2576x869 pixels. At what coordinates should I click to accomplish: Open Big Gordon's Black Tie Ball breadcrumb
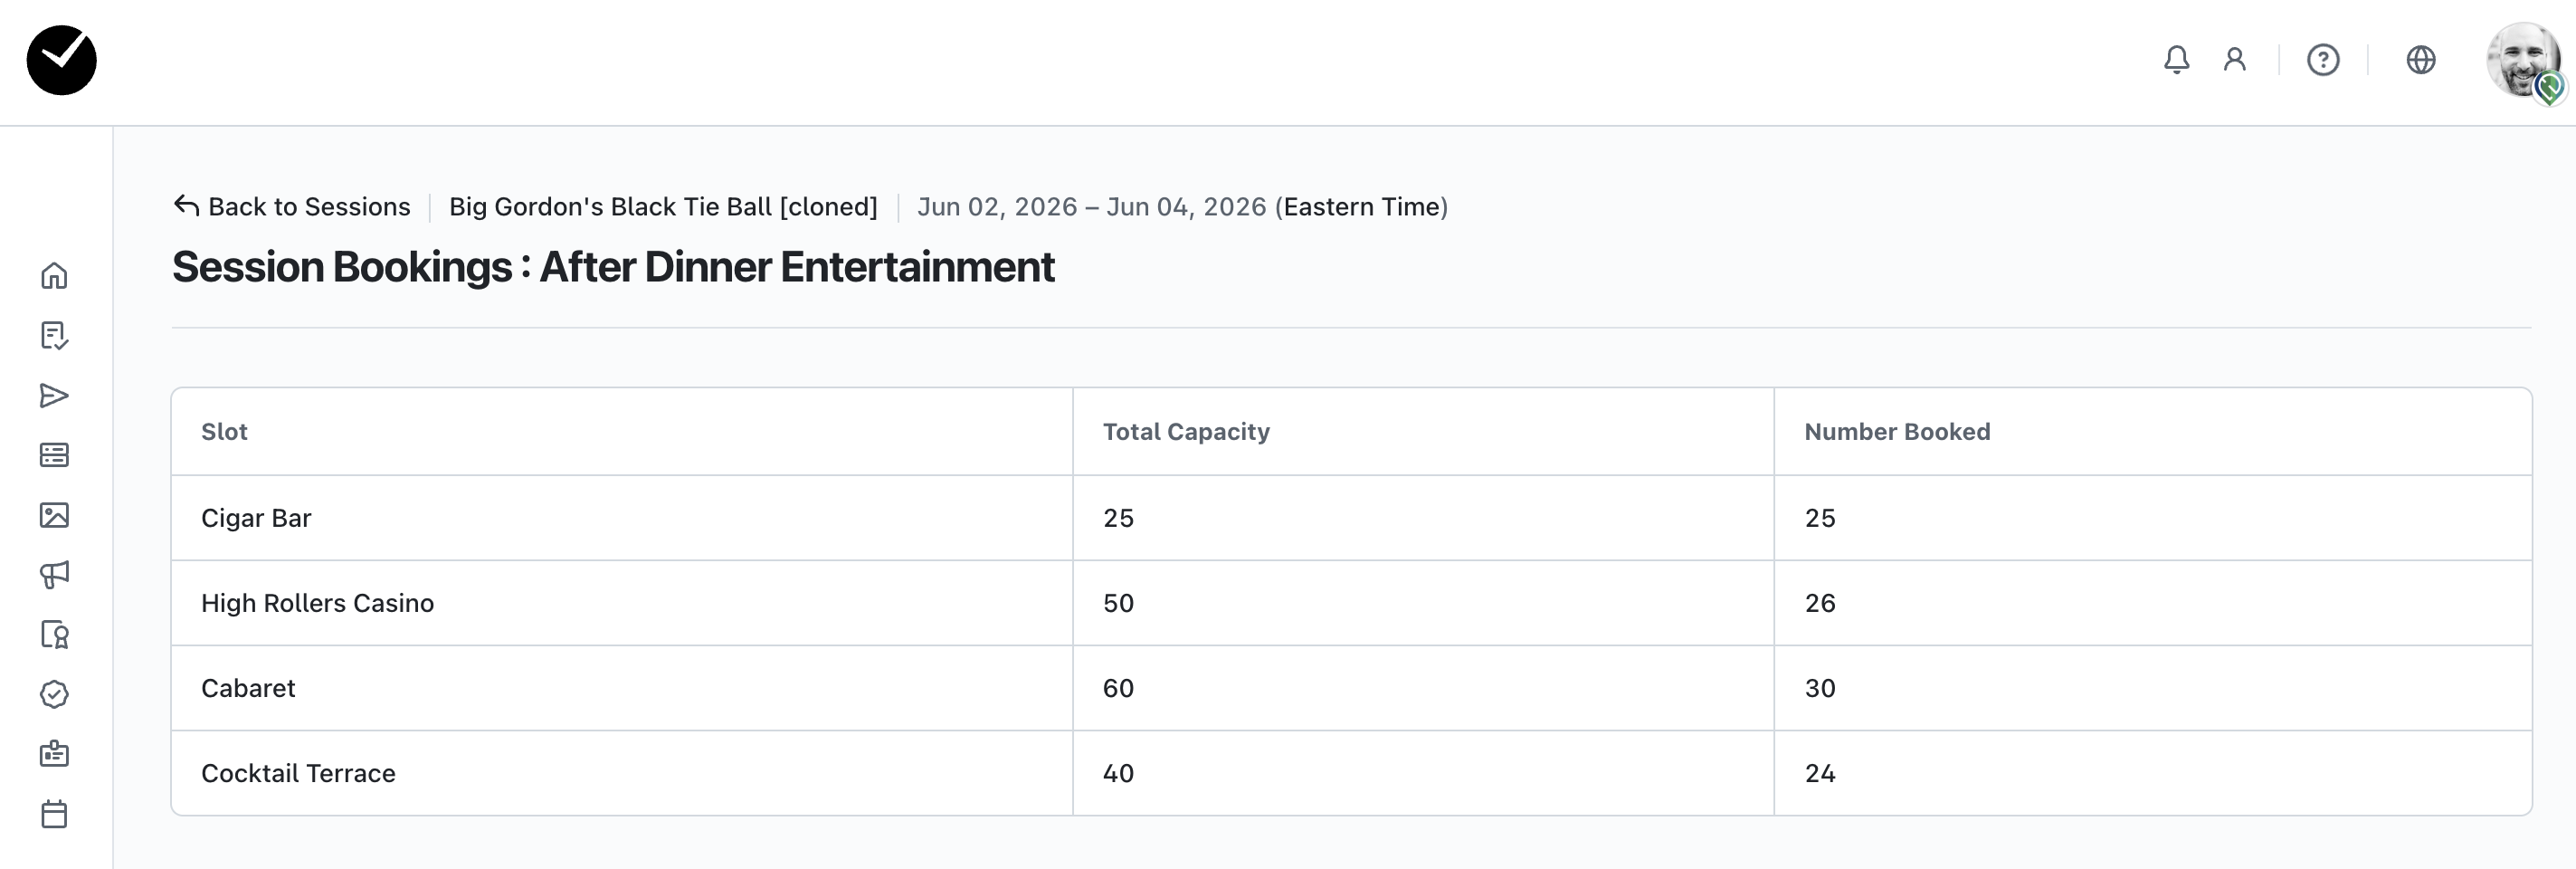click(663, 207)
